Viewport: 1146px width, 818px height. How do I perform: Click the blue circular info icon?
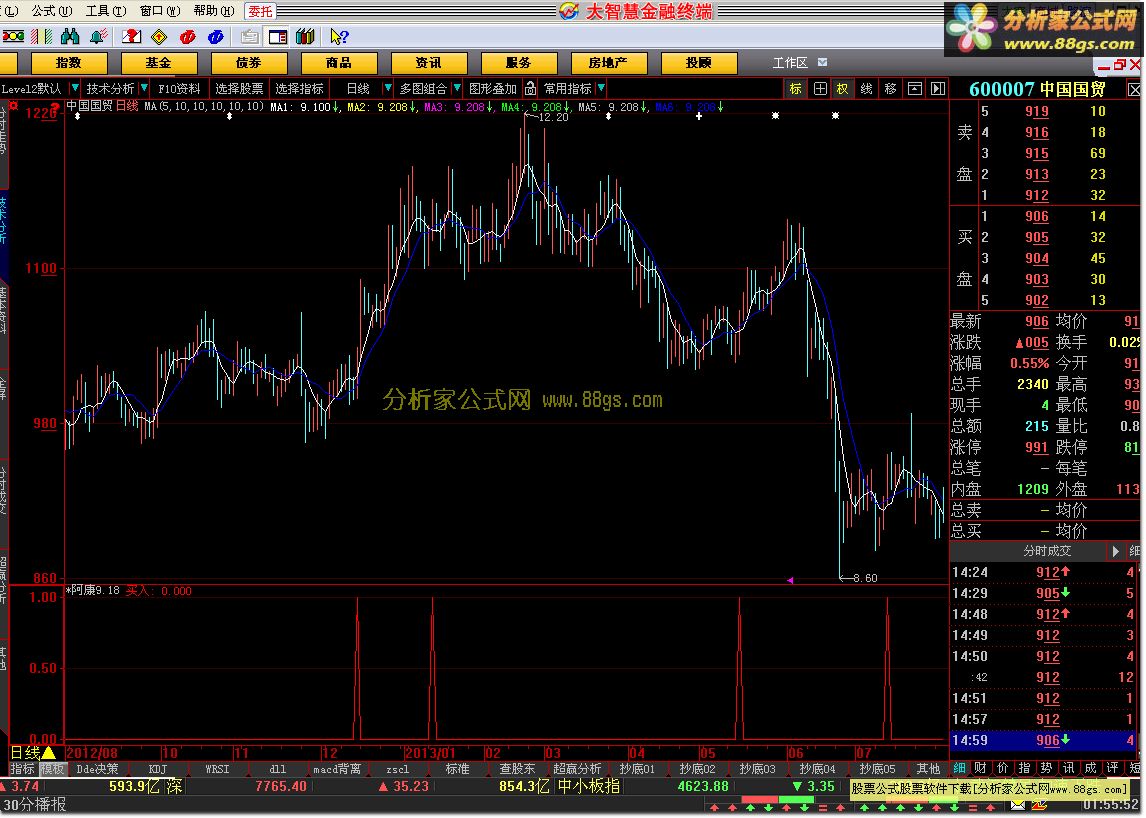[x=216, y=37]
